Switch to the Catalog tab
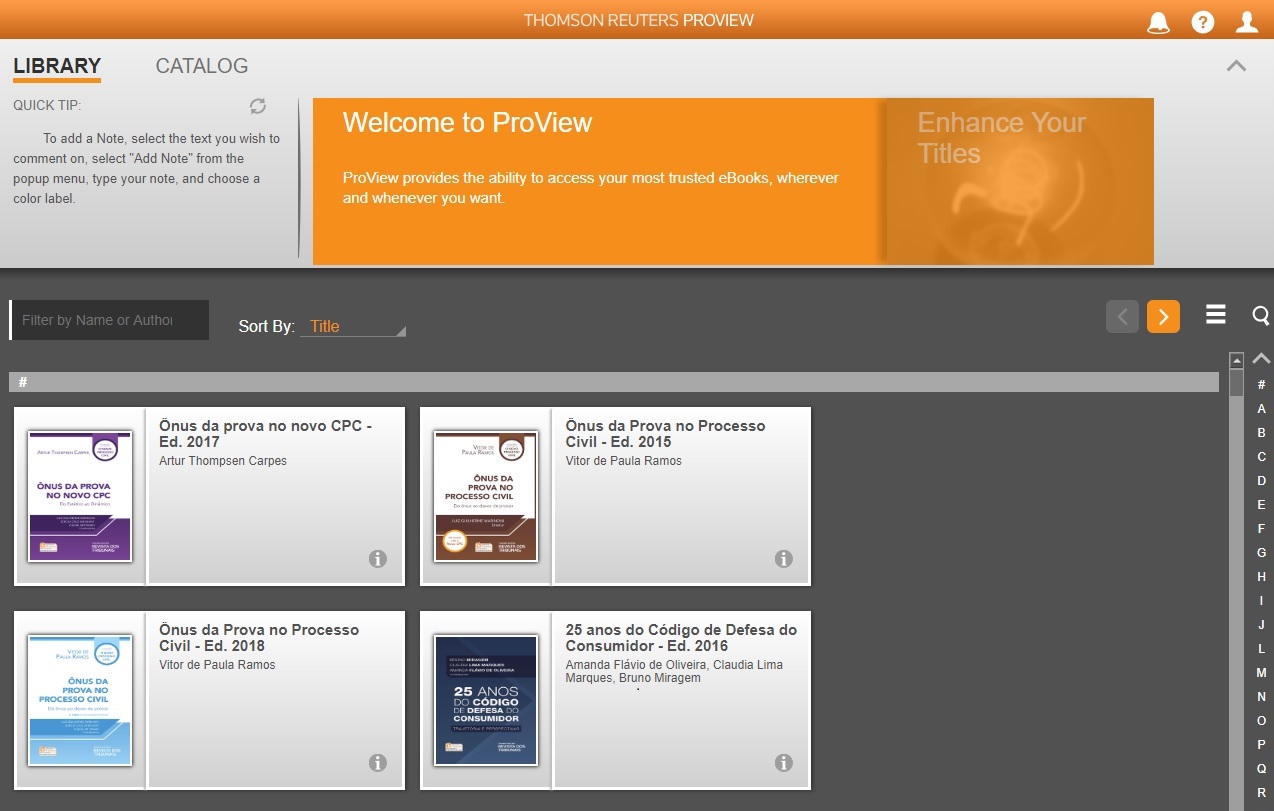 202,66
